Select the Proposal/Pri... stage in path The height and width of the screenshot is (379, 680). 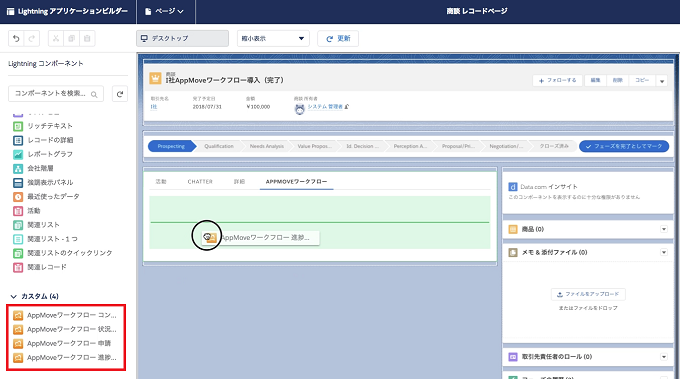point(458,147)
